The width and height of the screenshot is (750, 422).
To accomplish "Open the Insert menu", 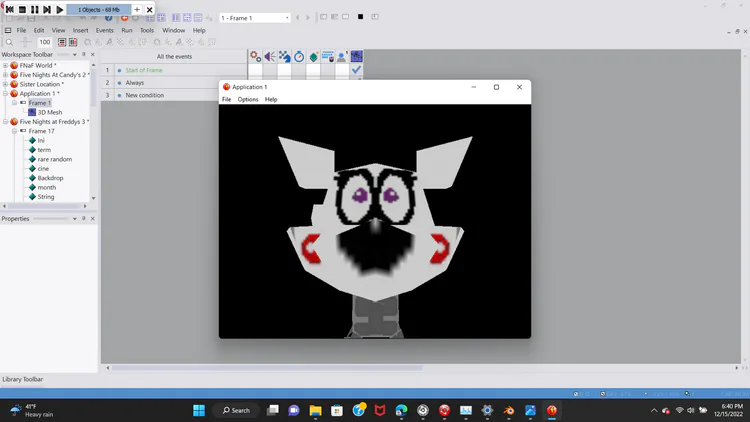I will 80,30.
